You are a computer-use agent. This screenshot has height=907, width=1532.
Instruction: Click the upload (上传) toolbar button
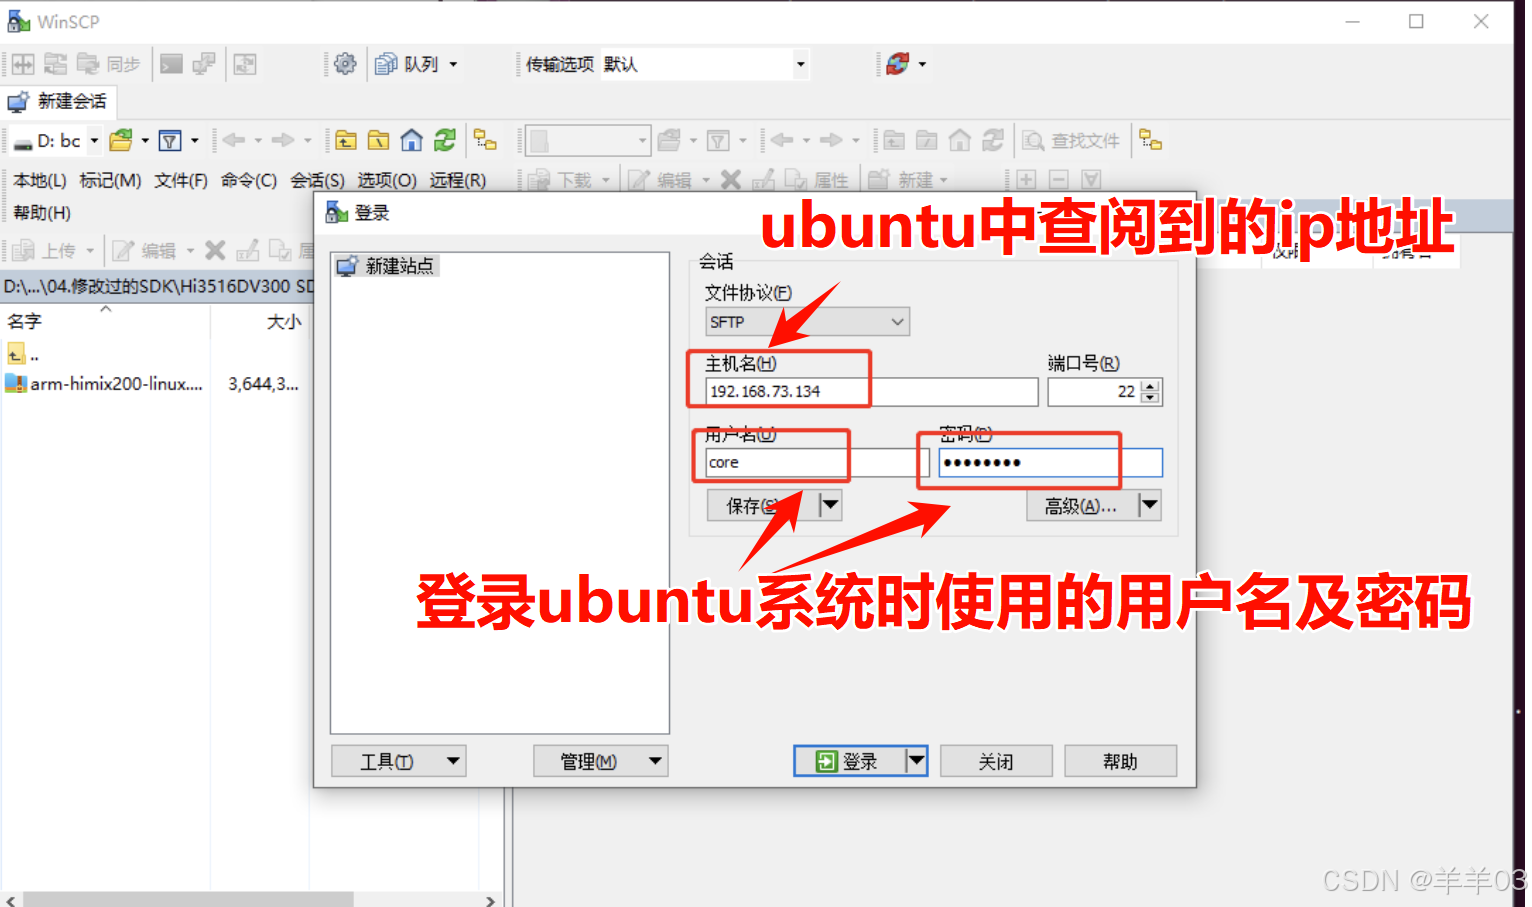click(x=45, y=250)
